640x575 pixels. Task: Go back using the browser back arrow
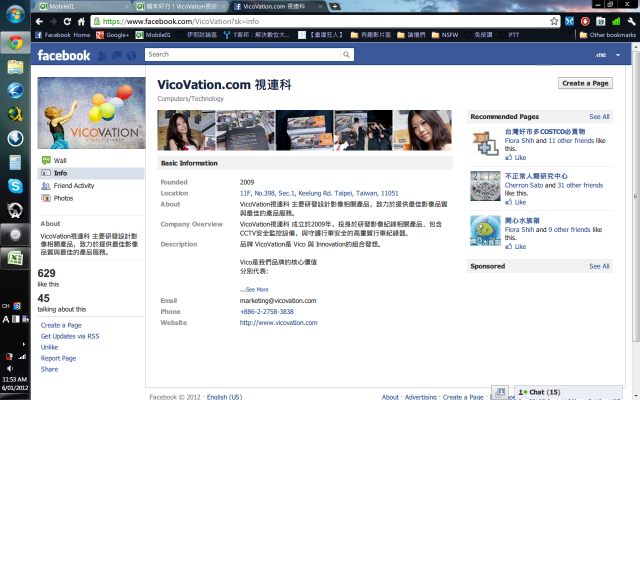[39, 22]
